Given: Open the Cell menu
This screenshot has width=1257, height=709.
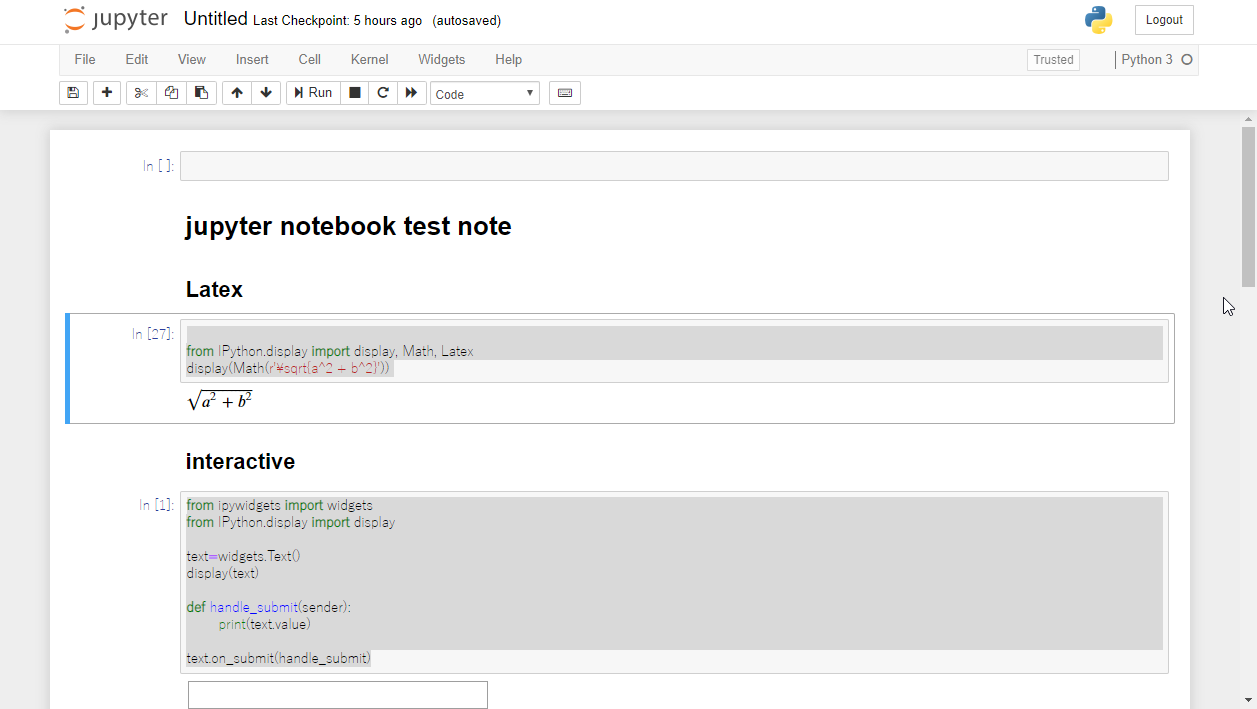Looking at the screenshot, I should tap(310, 60).
